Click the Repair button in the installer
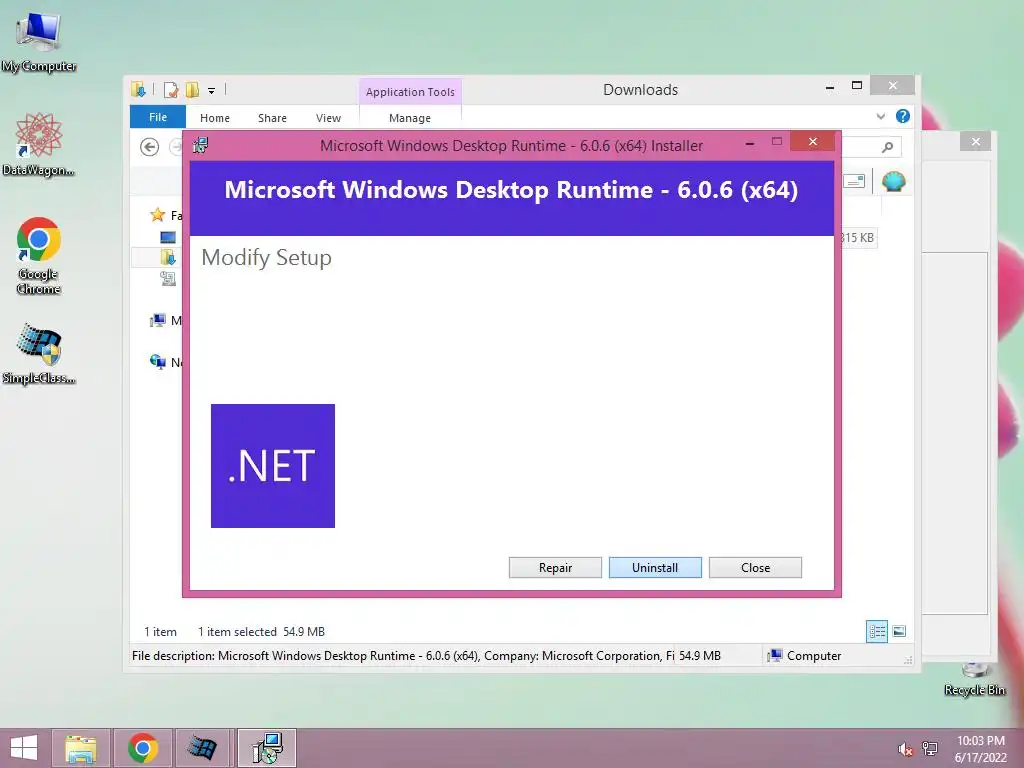 coord(555,568)
